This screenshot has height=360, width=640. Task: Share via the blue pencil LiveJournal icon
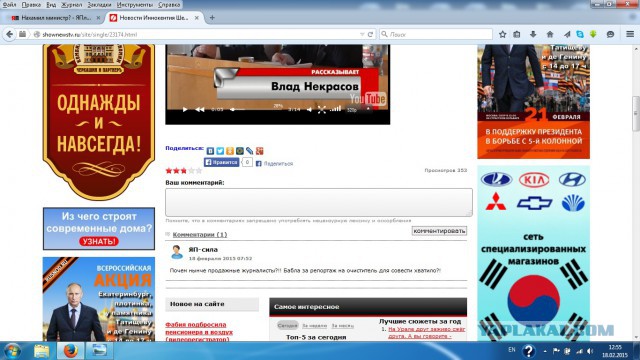(x=249, y=151)
